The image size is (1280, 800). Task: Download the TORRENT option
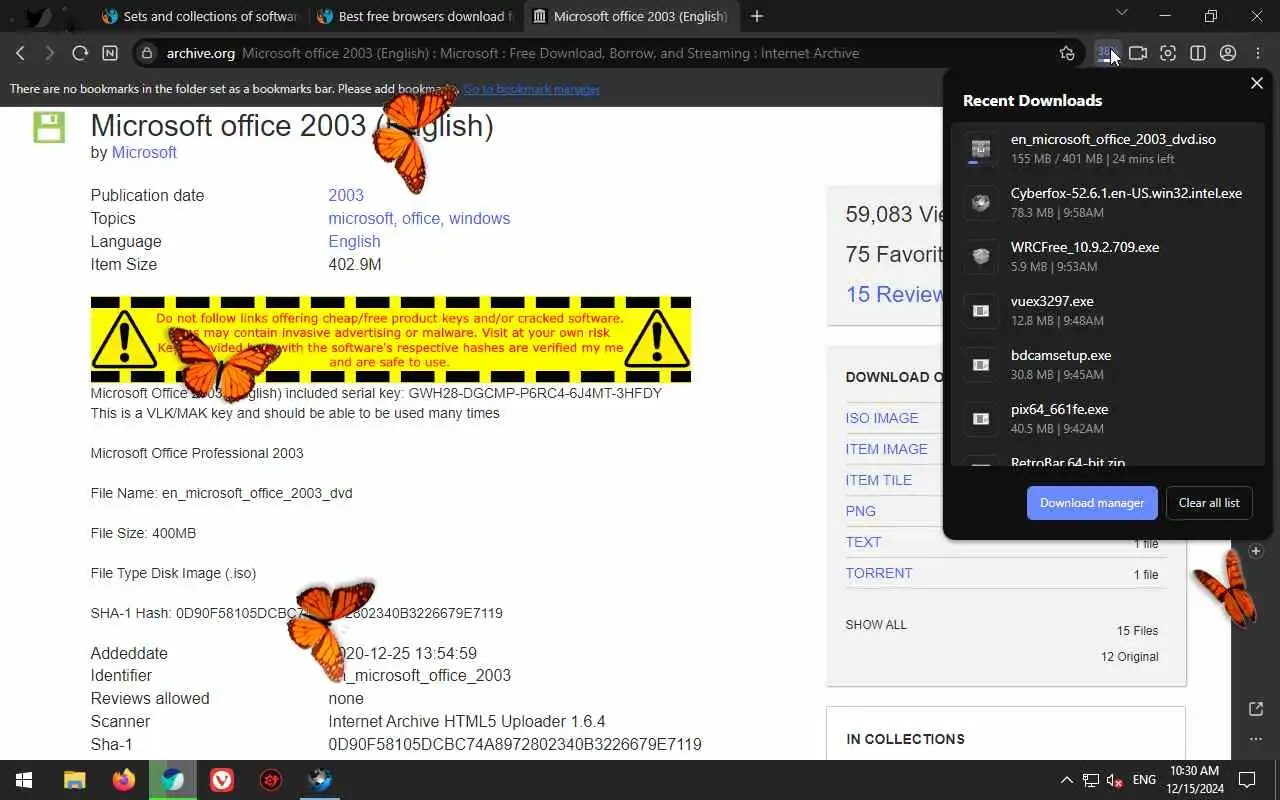(x=879, y=573)
